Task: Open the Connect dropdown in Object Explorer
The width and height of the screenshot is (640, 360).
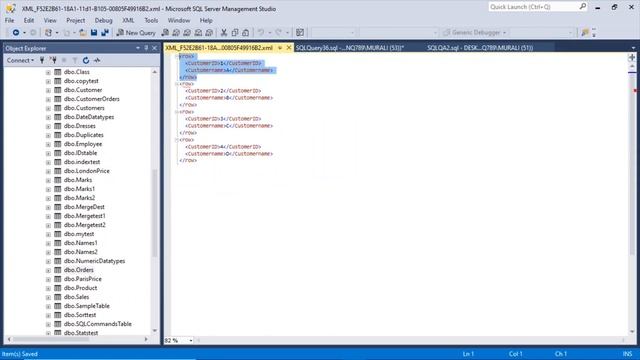Action: 20,60
